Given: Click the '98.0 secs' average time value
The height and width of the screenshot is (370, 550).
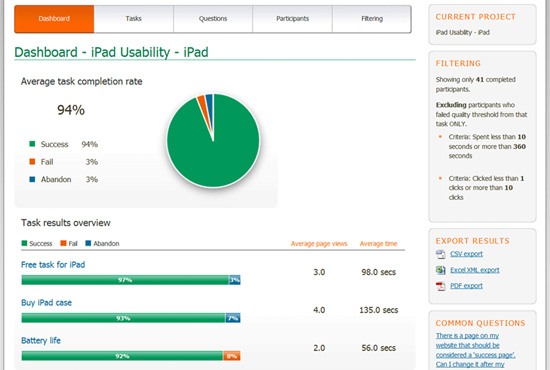Looking at the screenshot, I should tap(379, 272).
